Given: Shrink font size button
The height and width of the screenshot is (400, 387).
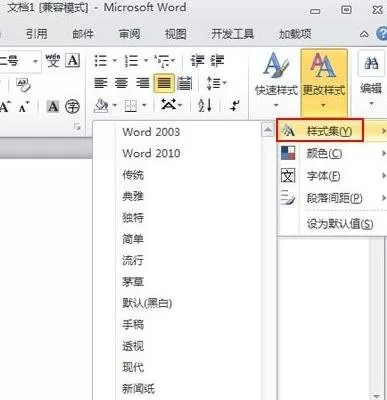Looking at the screenshot, I should pyautogui.click(x=24, y=107).
